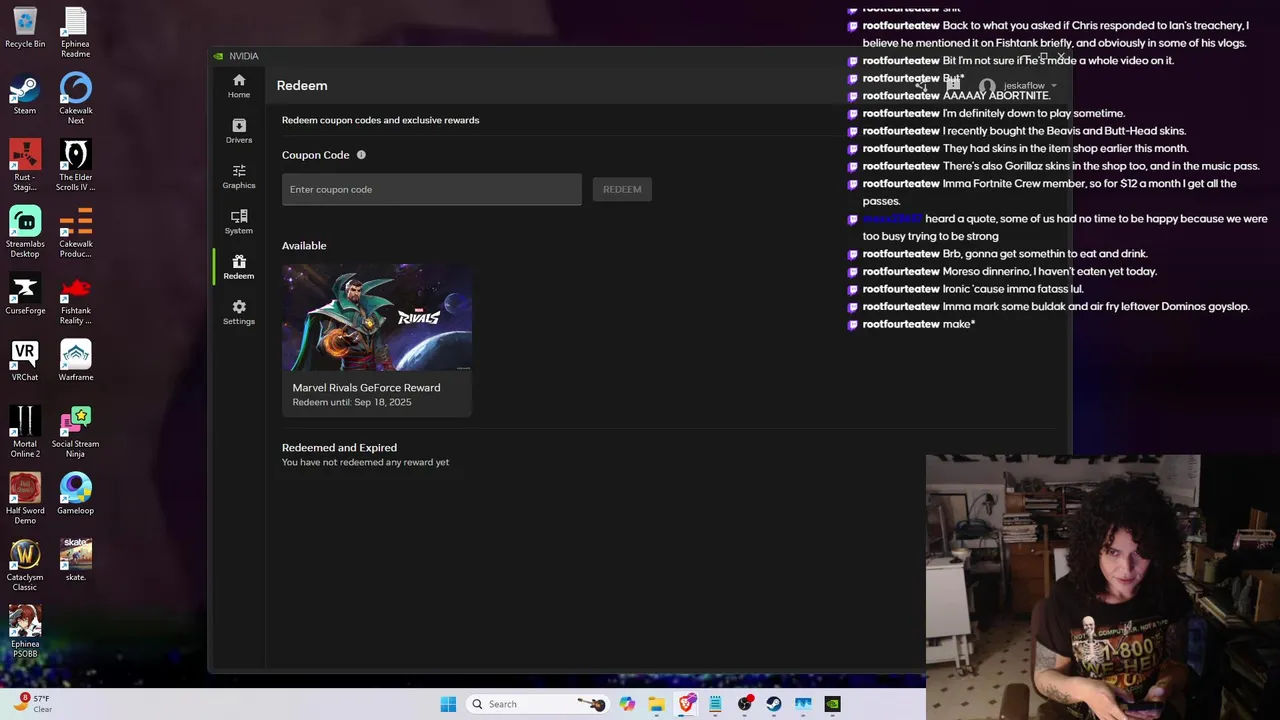
Task: Open CurseForge desktop shortcut
Action: pyautogui.click(x=25, y=294)
